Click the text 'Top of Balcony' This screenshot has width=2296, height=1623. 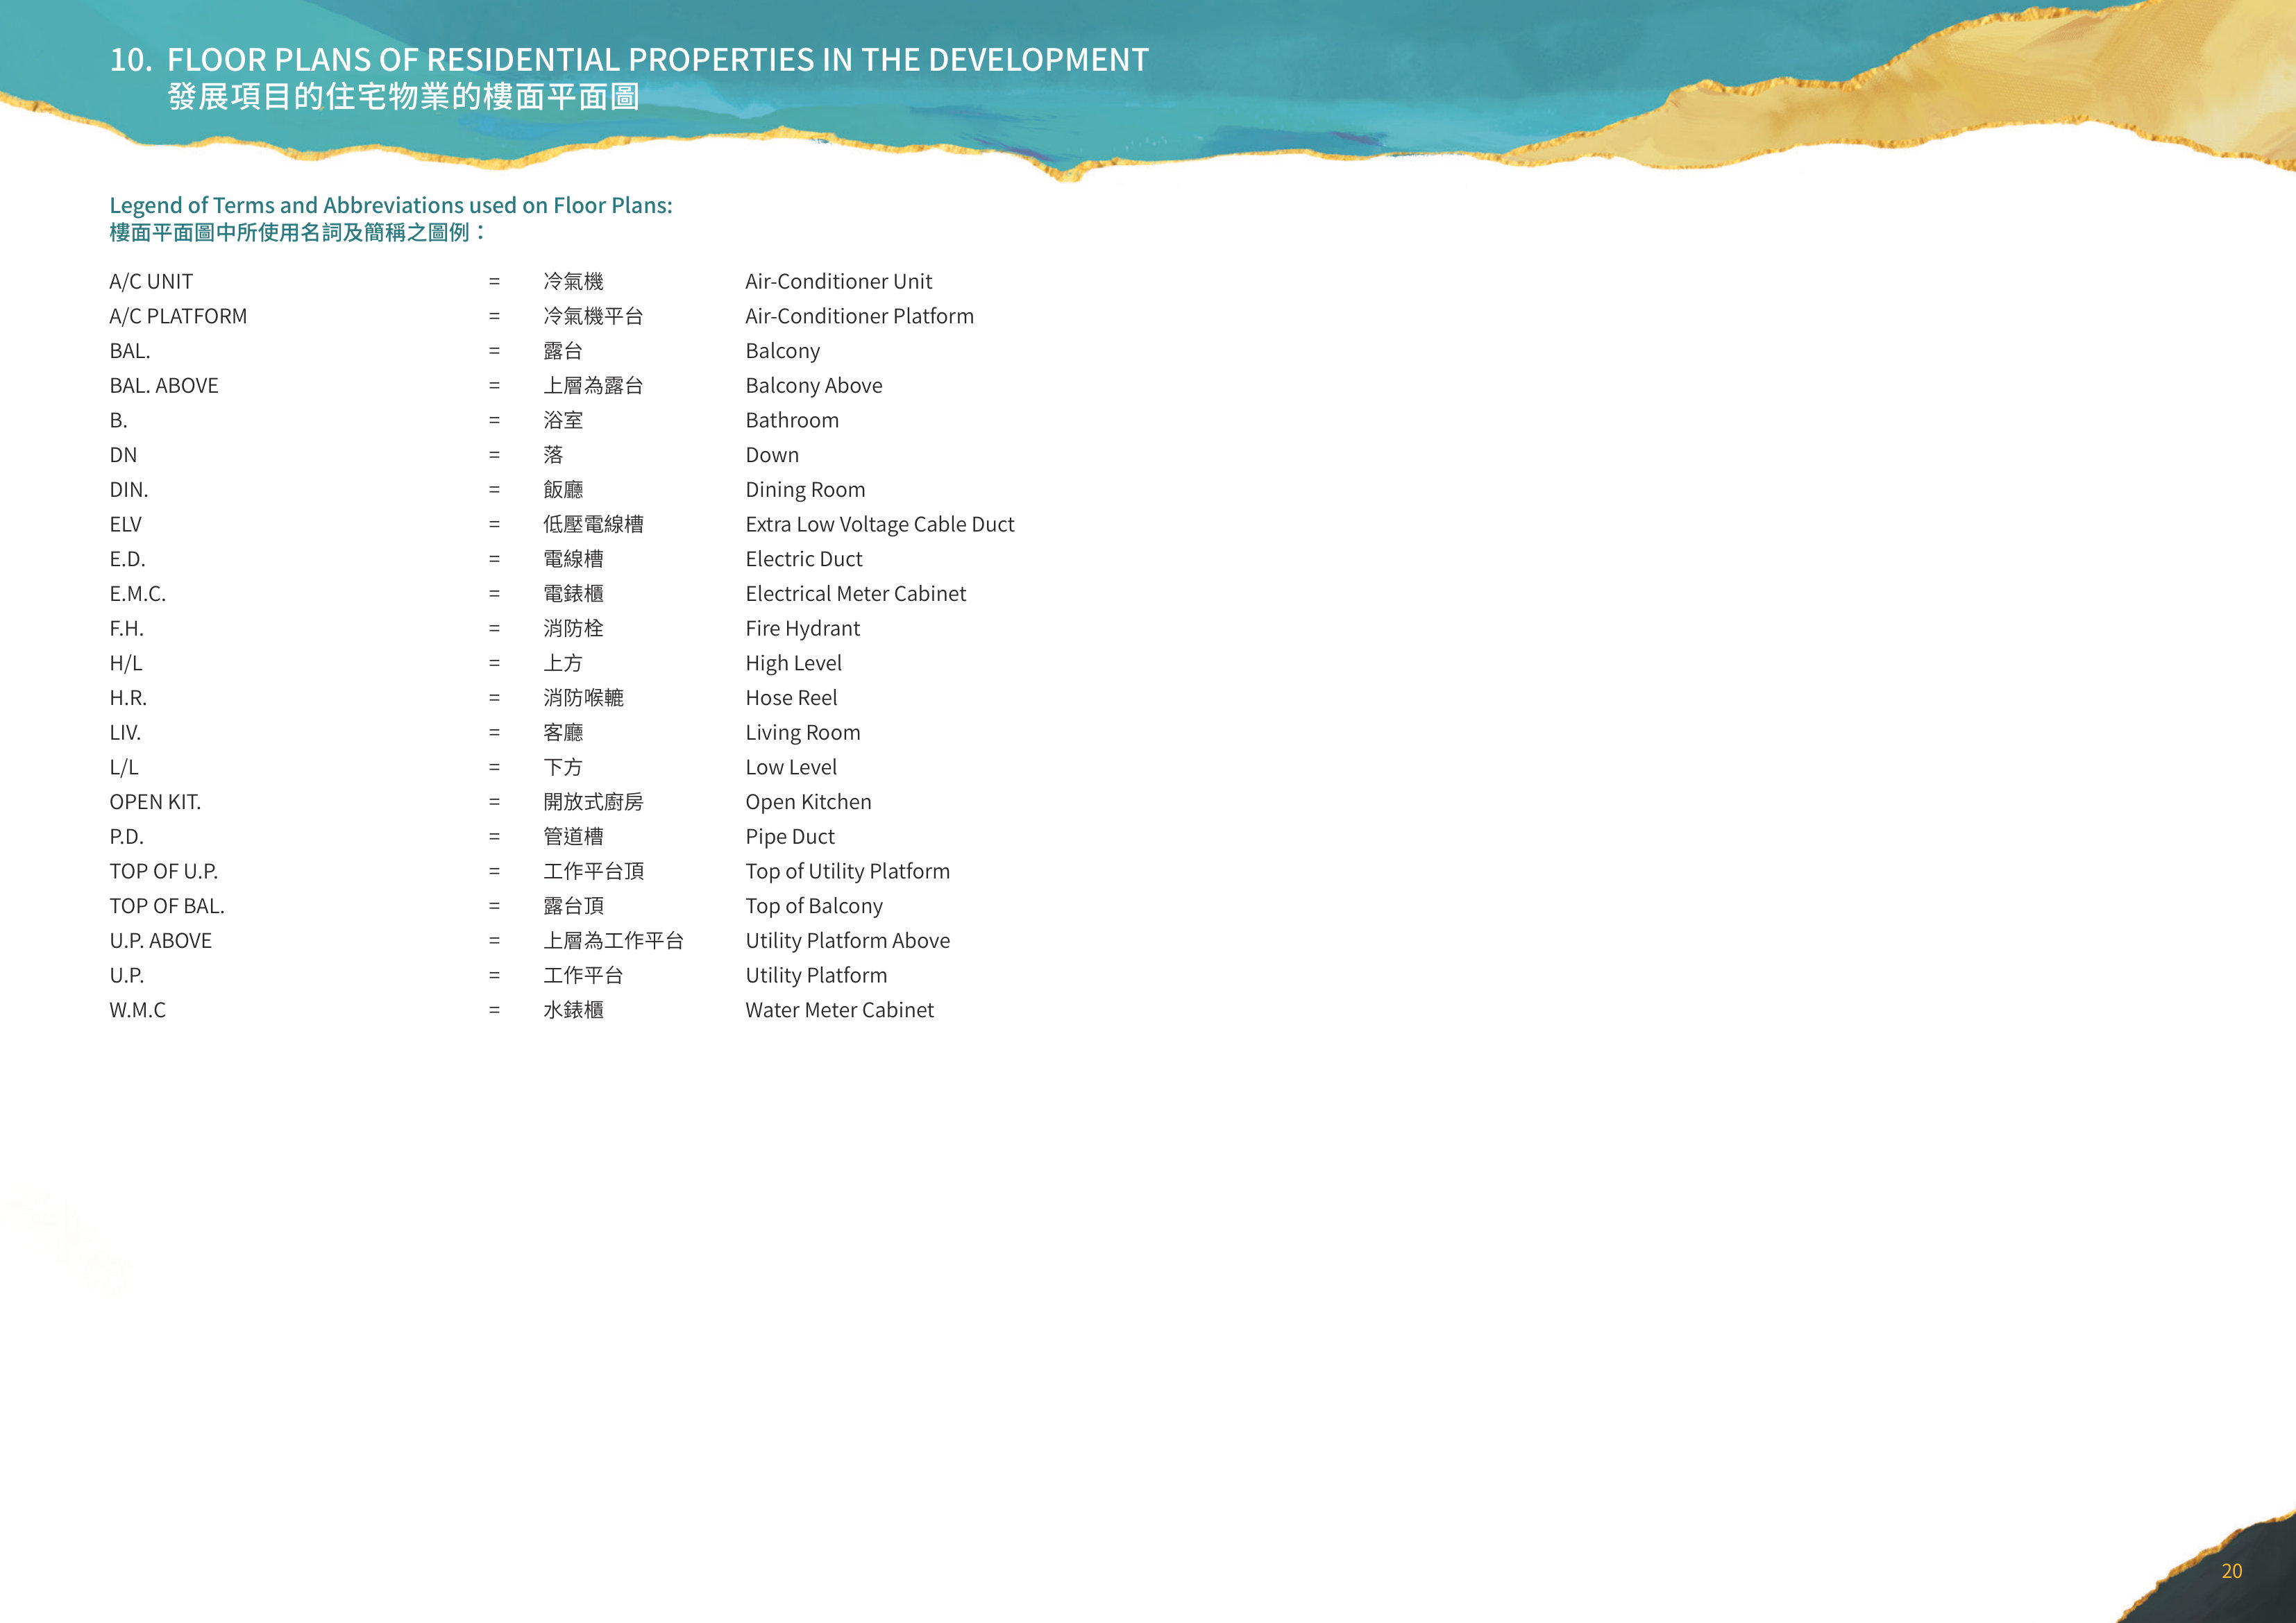[x=814, y=906]
